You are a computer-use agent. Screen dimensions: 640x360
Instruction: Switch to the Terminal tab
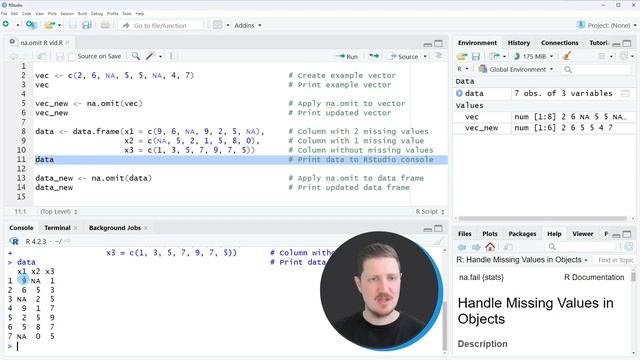coord(57,228)
